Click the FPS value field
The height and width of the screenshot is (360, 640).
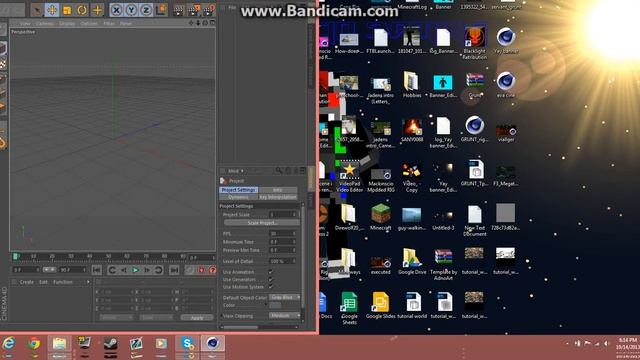pyautogui.click(x=282, y=233)
